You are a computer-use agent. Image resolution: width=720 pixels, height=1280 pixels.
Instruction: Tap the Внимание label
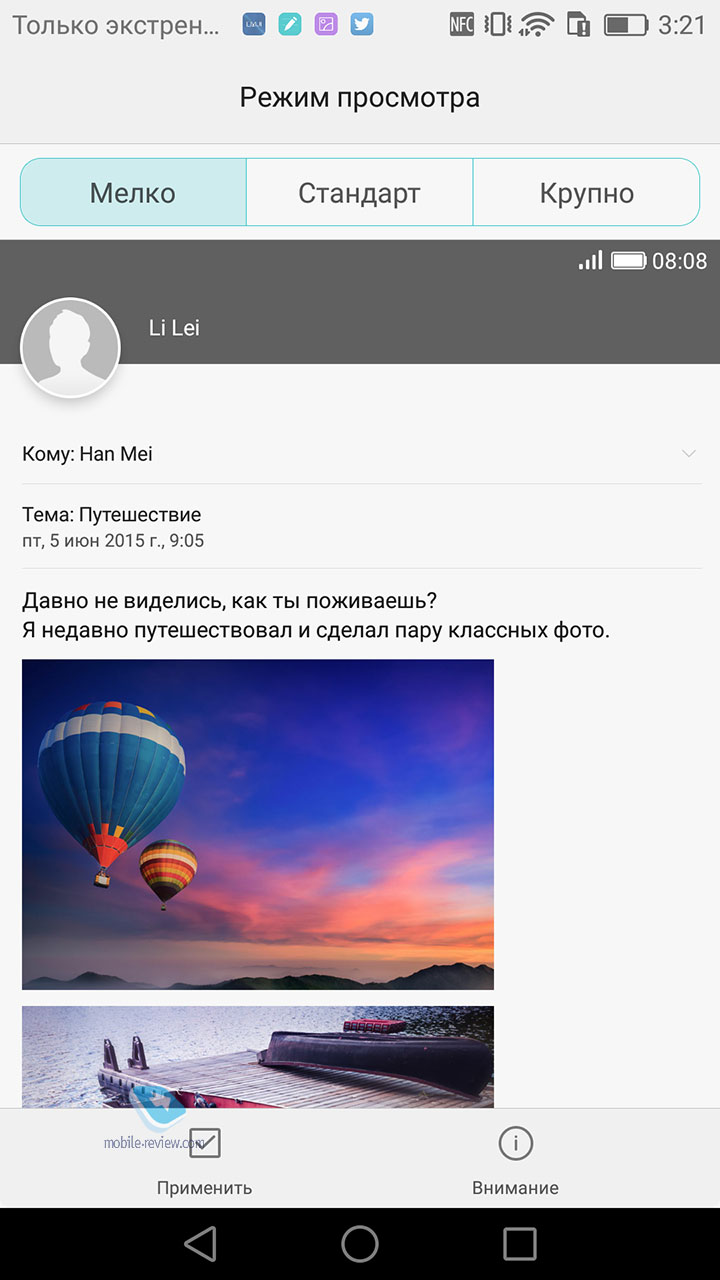(x=516, y=1188)
